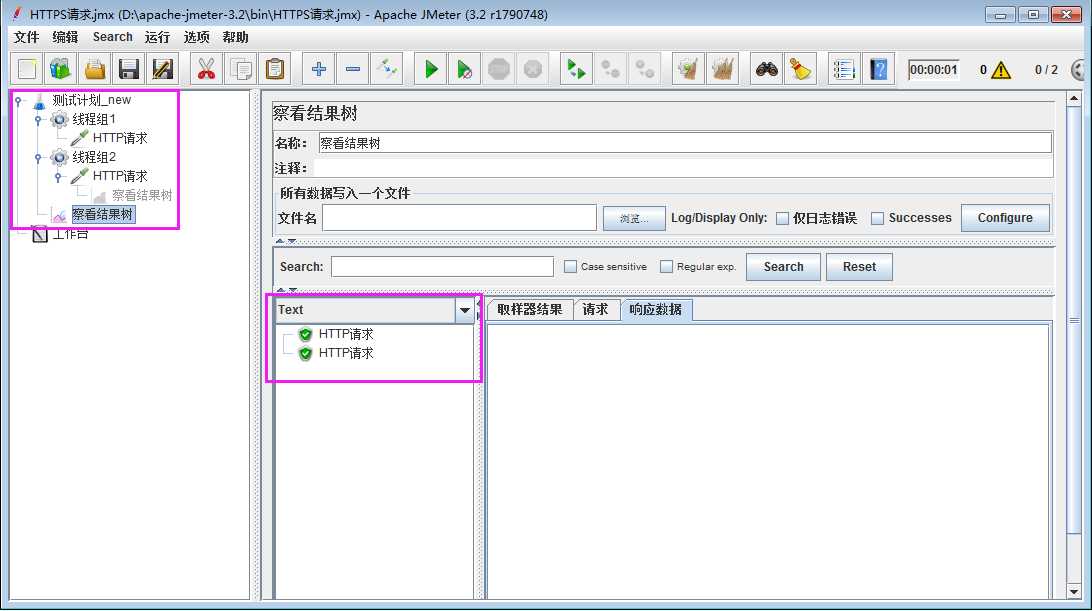
Task: Start the test with green play icon
Action: [x=431, y=69]
